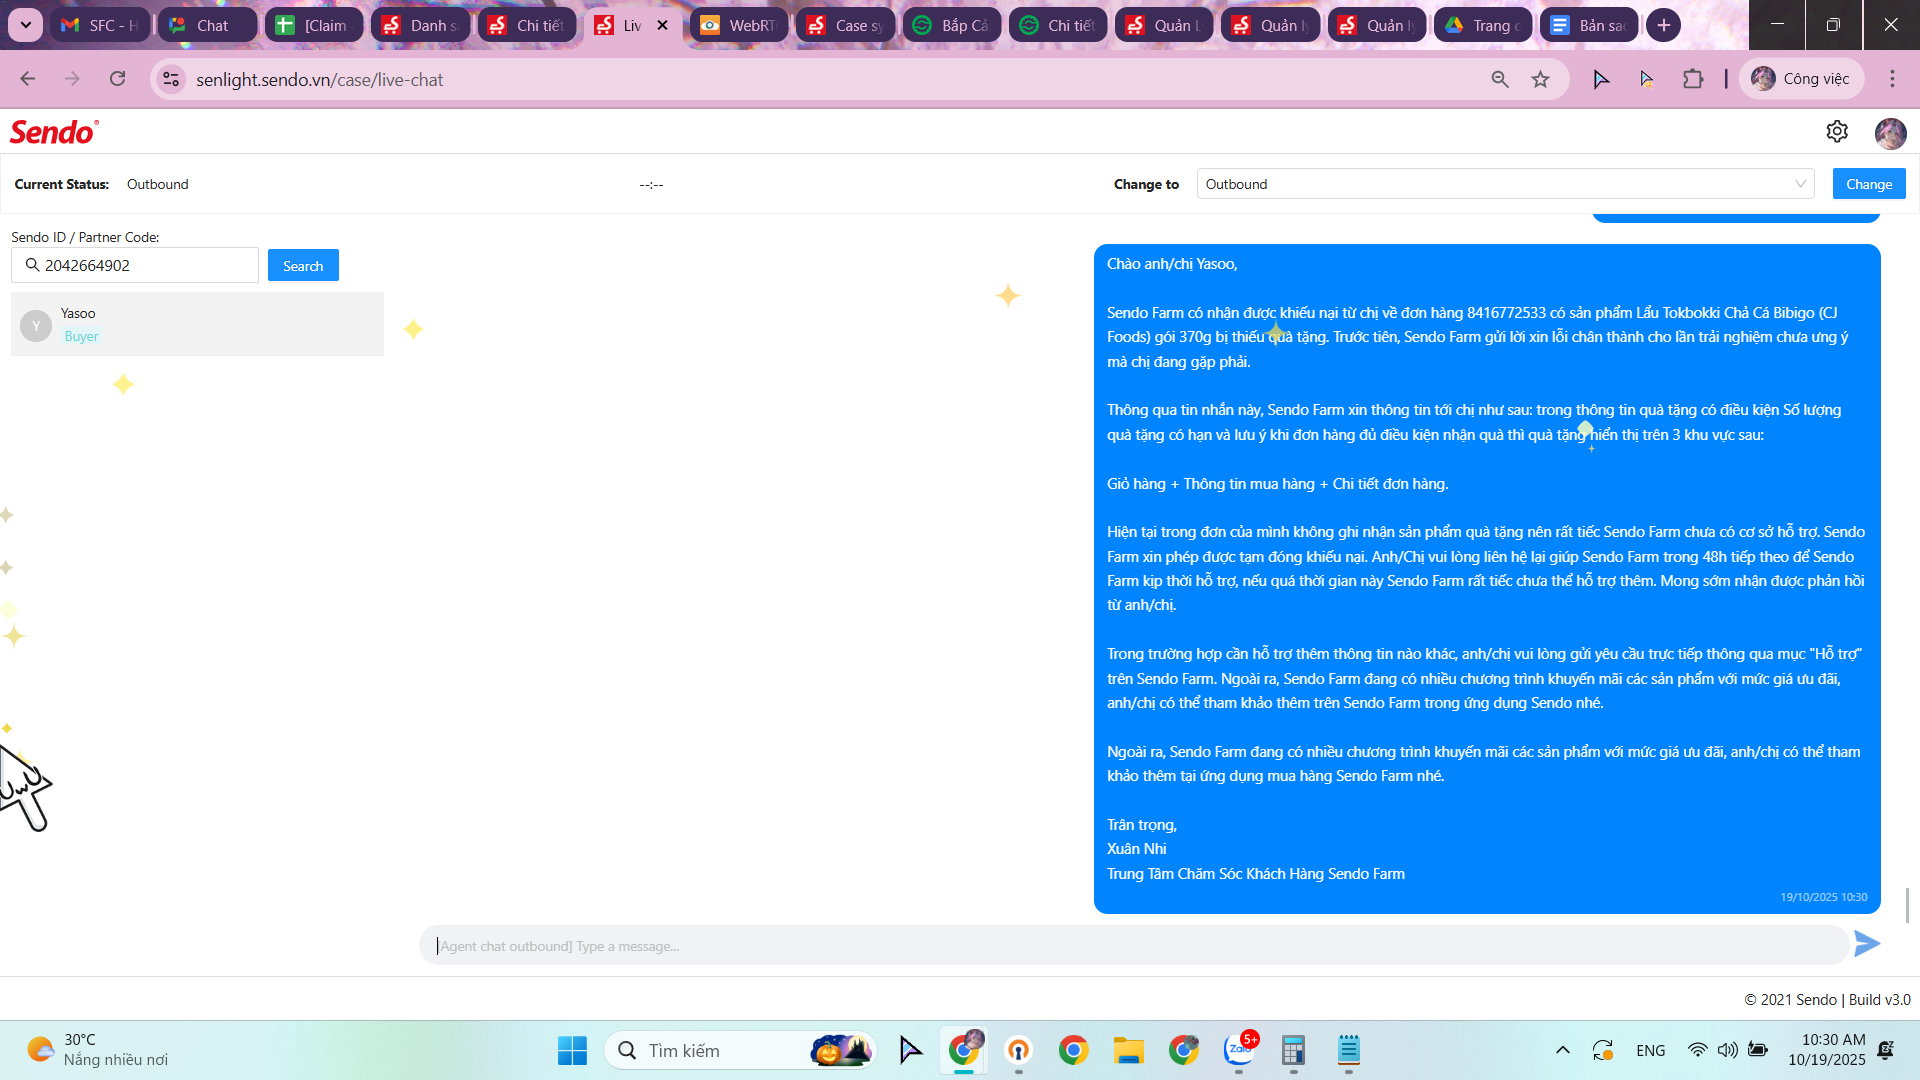This screenshot has width=1920, height=1080.
Task: Open the tab search dropdown arrow
Action: (x=25, y=25)
